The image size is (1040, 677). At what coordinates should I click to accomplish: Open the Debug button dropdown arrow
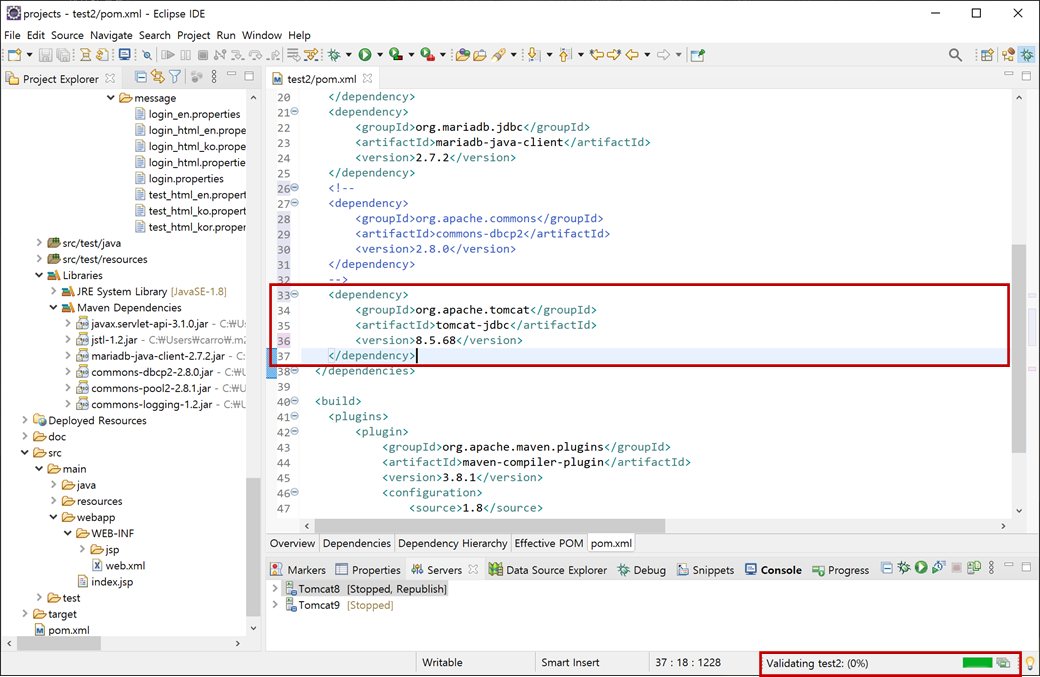click(x=349, y=55)
